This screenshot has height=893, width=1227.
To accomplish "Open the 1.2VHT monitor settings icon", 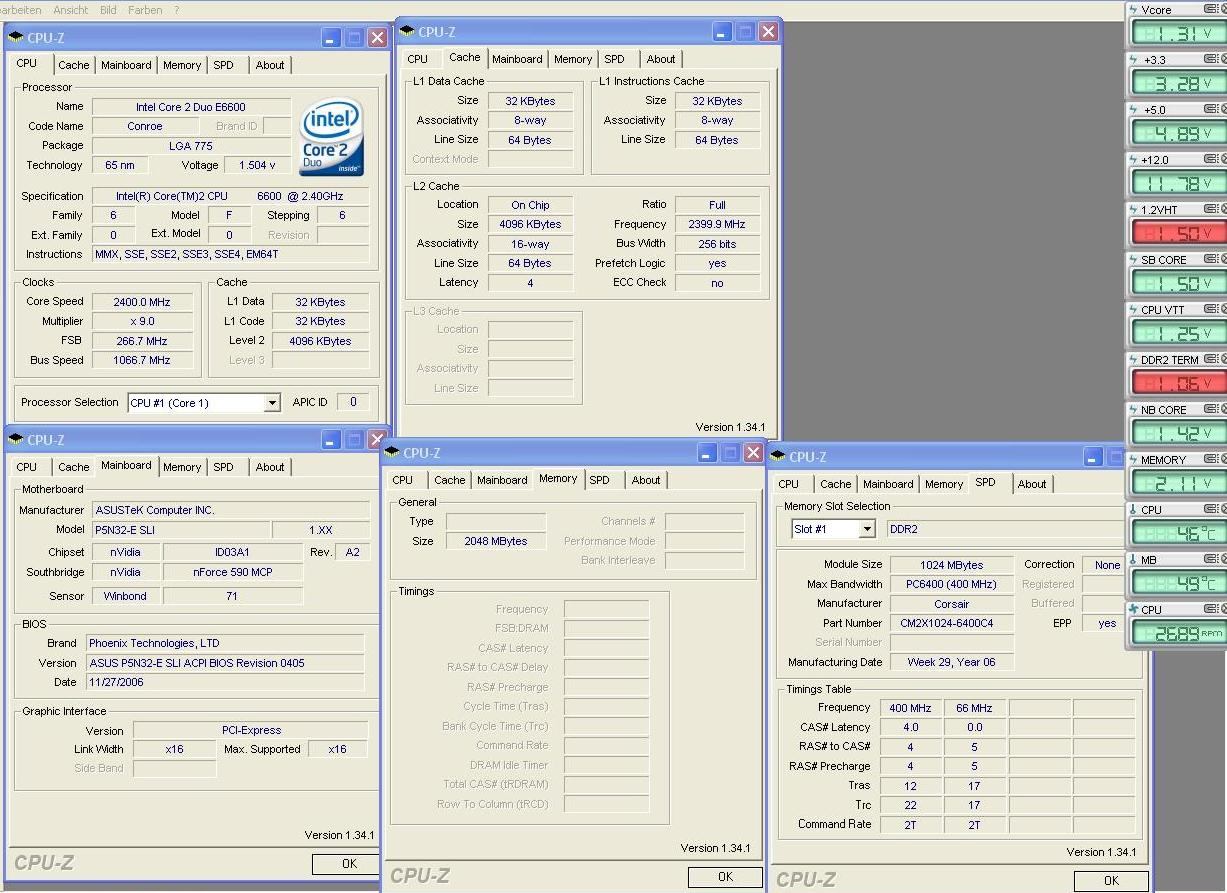I will 1210,209.
